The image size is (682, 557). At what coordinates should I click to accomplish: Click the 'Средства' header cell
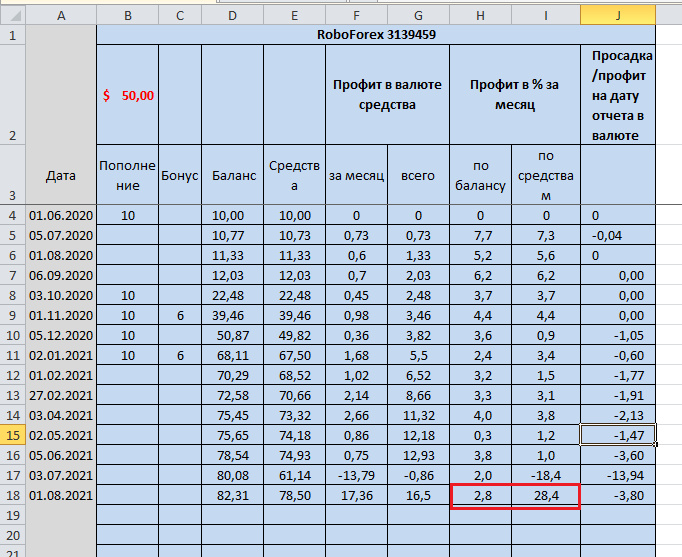(x=294, y=175)
